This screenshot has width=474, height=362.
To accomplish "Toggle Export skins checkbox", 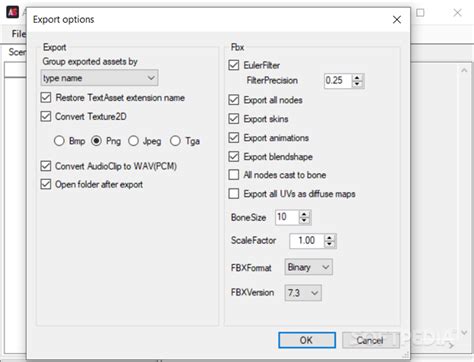I will click(234, 119).
